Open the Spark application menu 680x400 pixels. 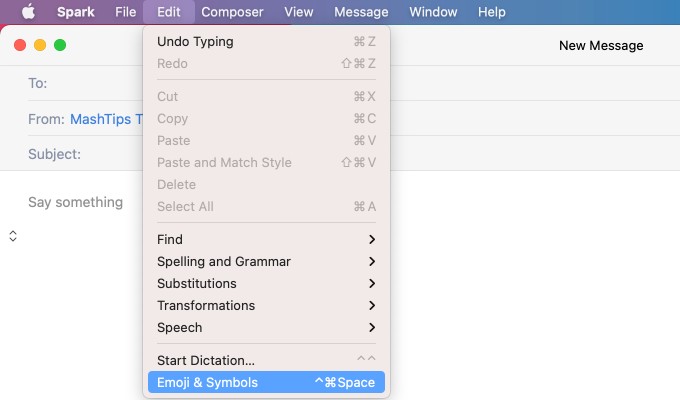click(75, 12)
